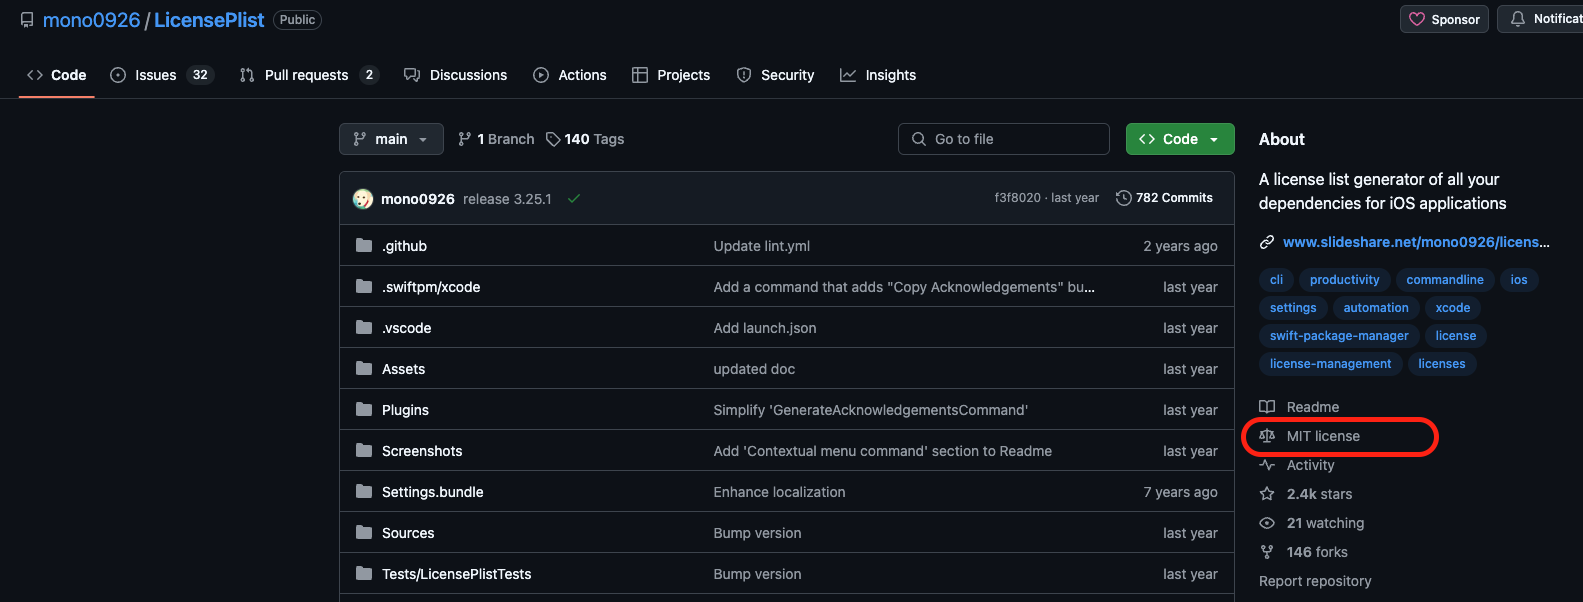Open the .swiftpm/xcode folder
The width and height of the screenshot is (1583, 602).
431,287
